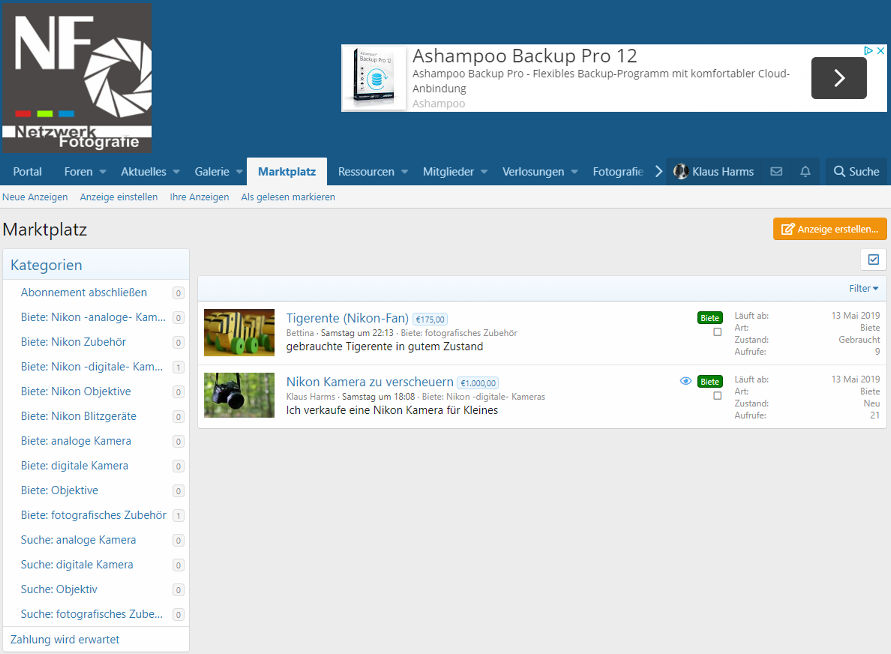Click the nav bar right scroll arrow
Image resolution: width=891 pixels, height=654 pixels.
658,172
